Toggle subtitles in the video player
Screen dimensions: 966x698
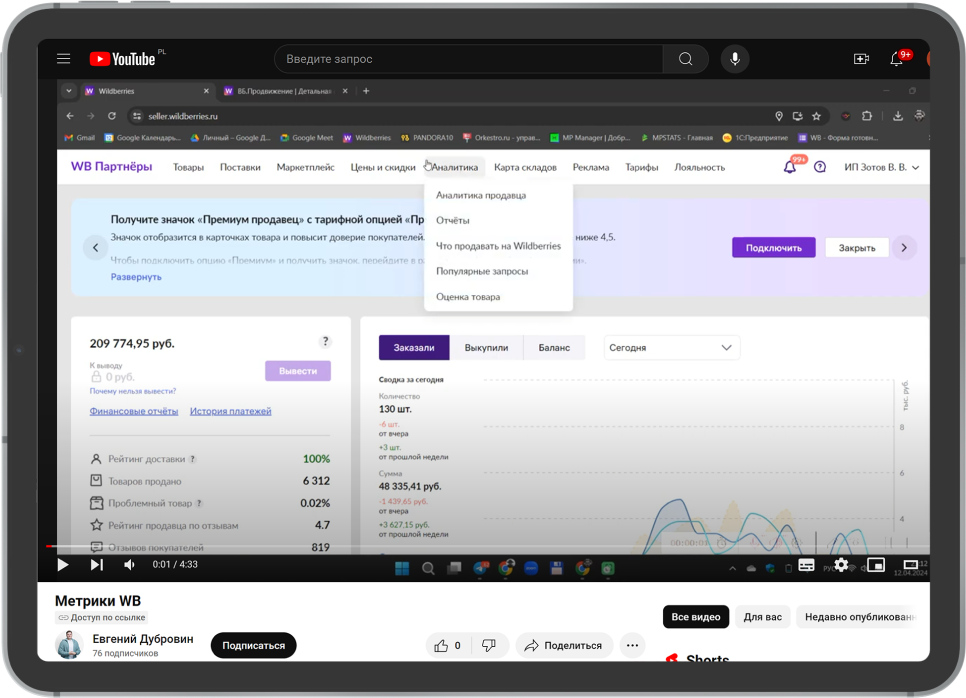tap(806, 565)
